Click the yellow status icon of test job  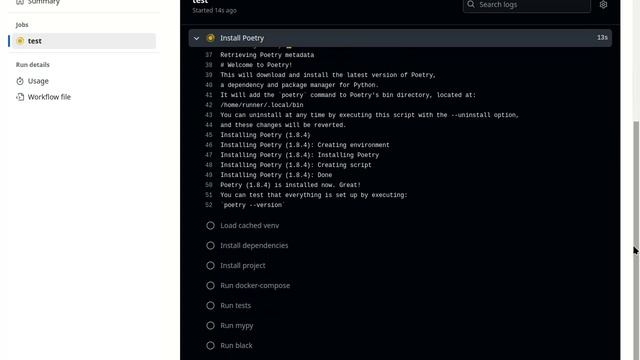click(x=20, y=41)
